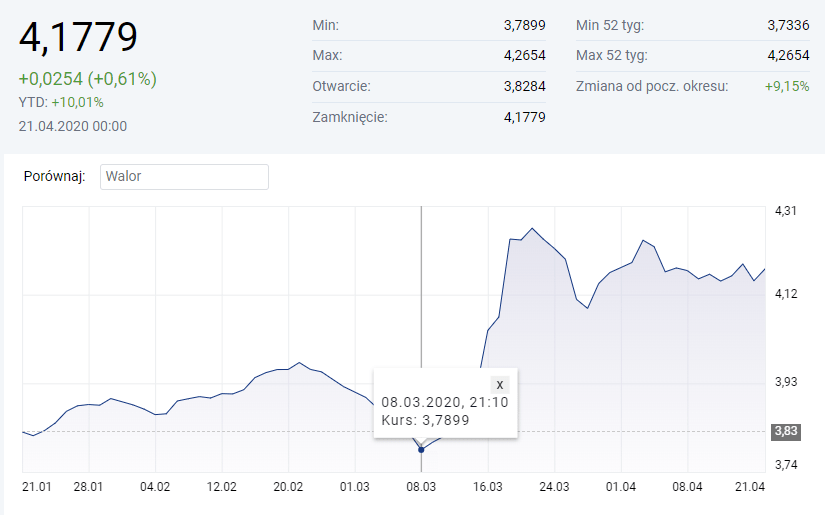Click the Zamknięcie row label
The height and width of the screenshot is (515, 825).
coord(349,117)
